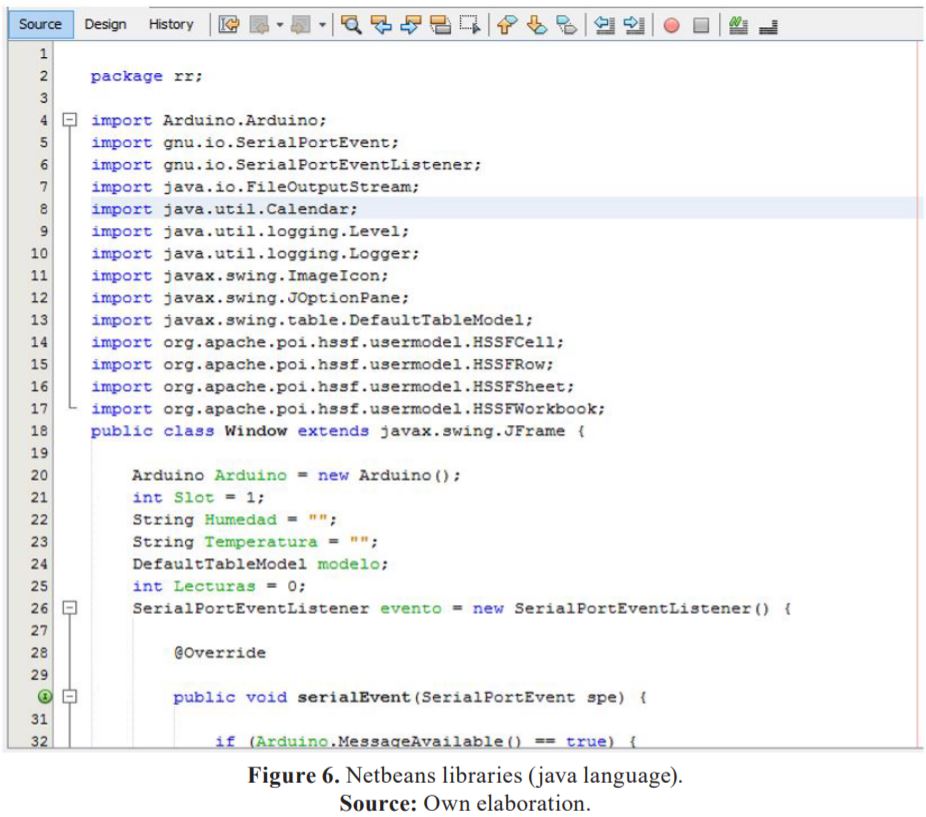Viewport: 926px width, 817px height.
Task: Click the 'Slot' variable name
Action: (x=194, y=498)
